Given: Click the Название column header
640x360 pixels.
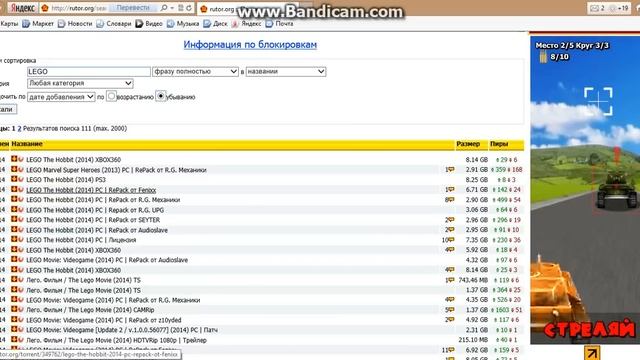Looking at the screenshot, I should pyautogui.click(x=27, y=144).
